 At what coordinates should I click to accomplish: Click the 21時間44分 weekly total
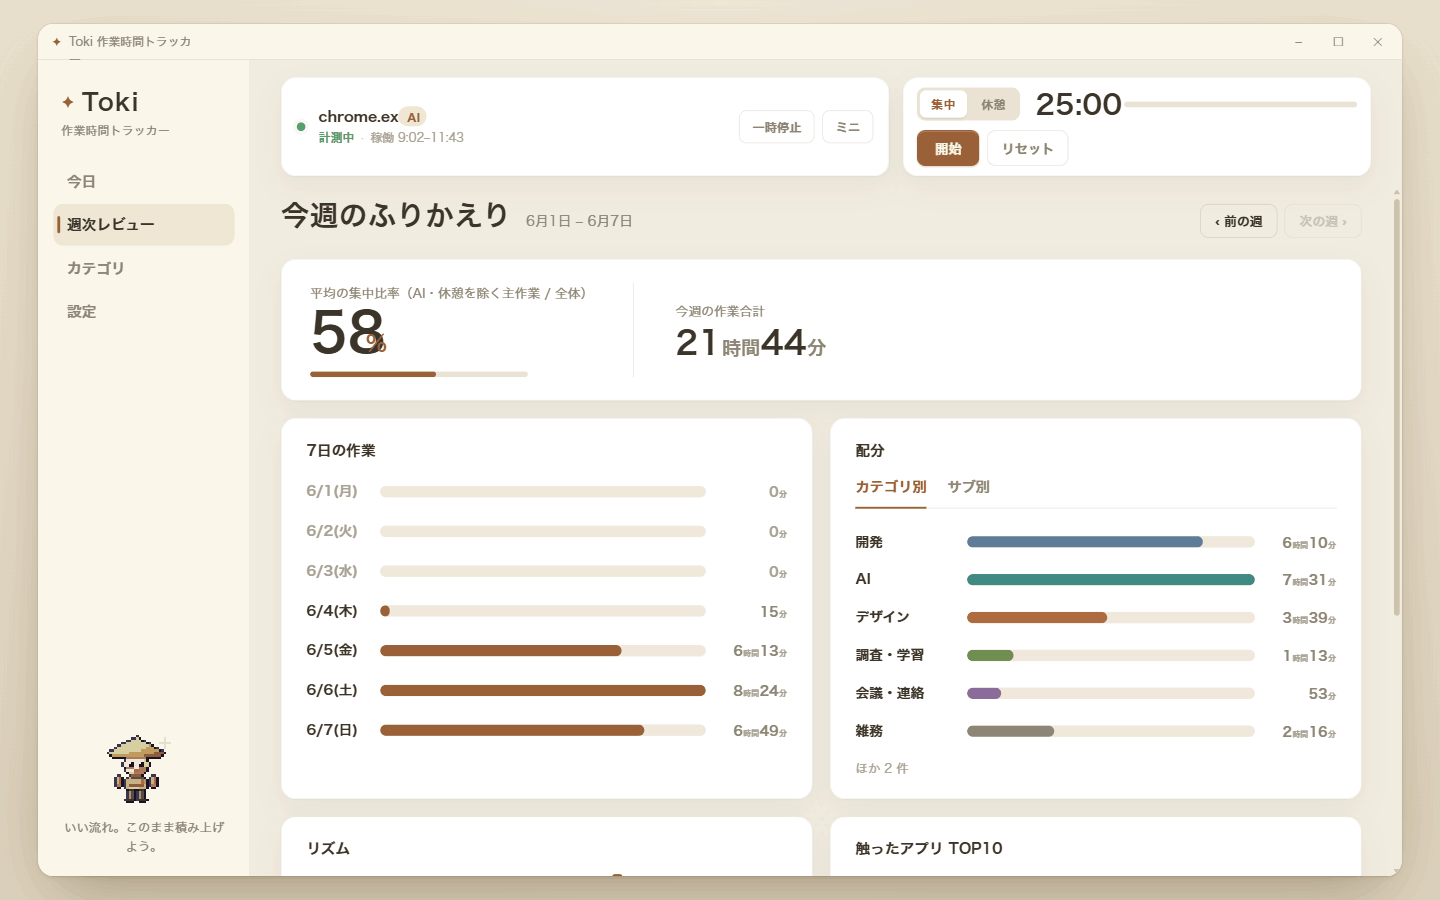click(751, 343)
